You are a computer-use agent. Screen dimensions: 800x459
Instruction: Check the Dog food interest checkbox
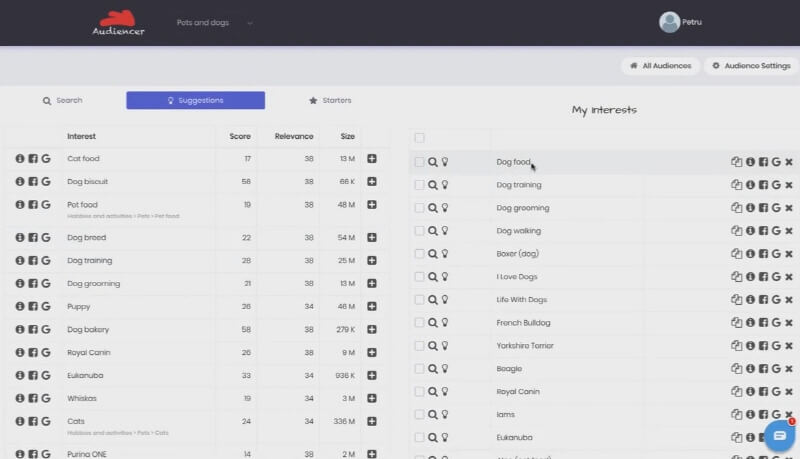click(419, 162)
